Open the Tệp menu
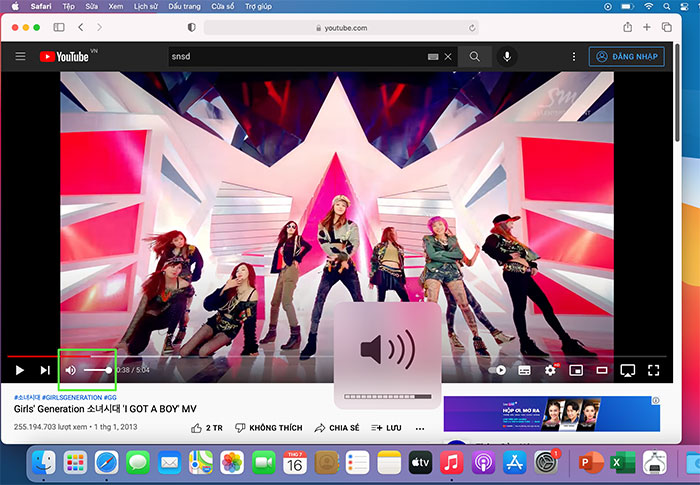700x485 pixels. (68, 6)
